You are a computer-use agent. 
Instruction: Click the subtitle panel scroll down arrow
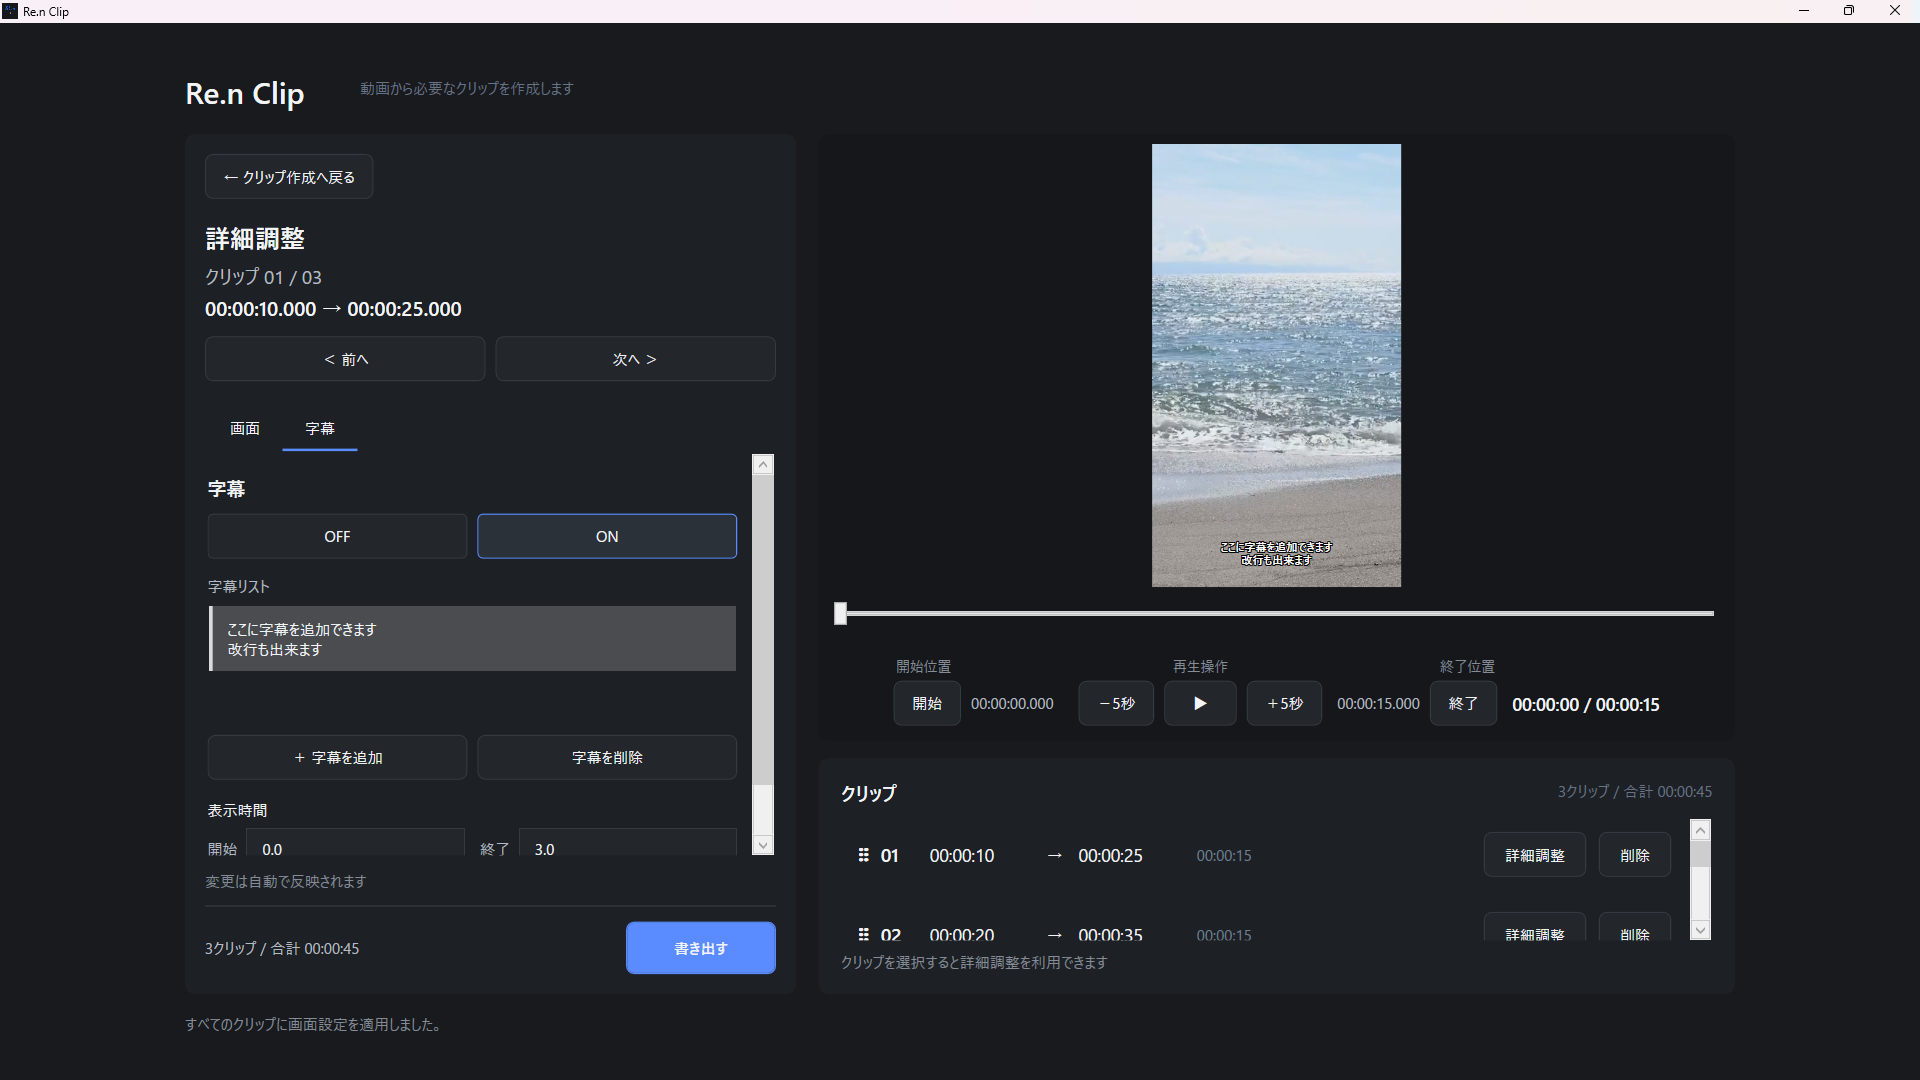pyautogui.click(x=763, y=845)
